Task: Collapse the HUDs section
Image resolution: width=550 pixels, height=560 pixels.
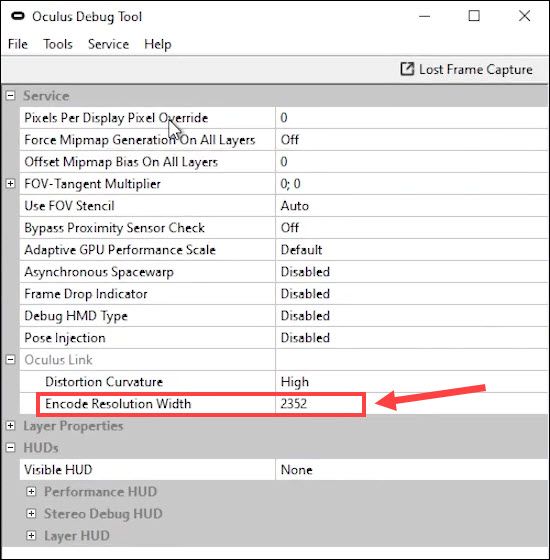Action: (11, 448)
